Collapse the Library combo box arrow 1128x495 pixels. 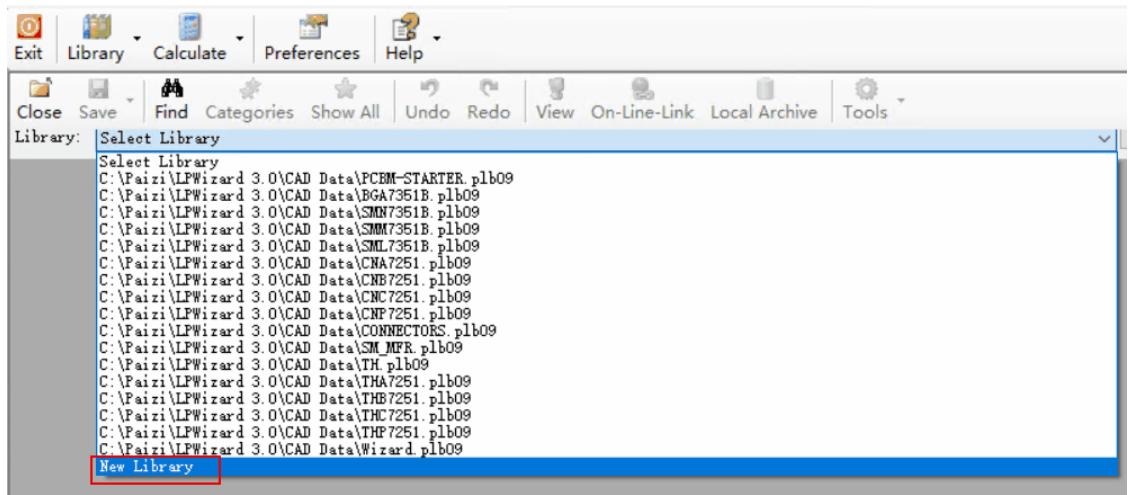1105,139
